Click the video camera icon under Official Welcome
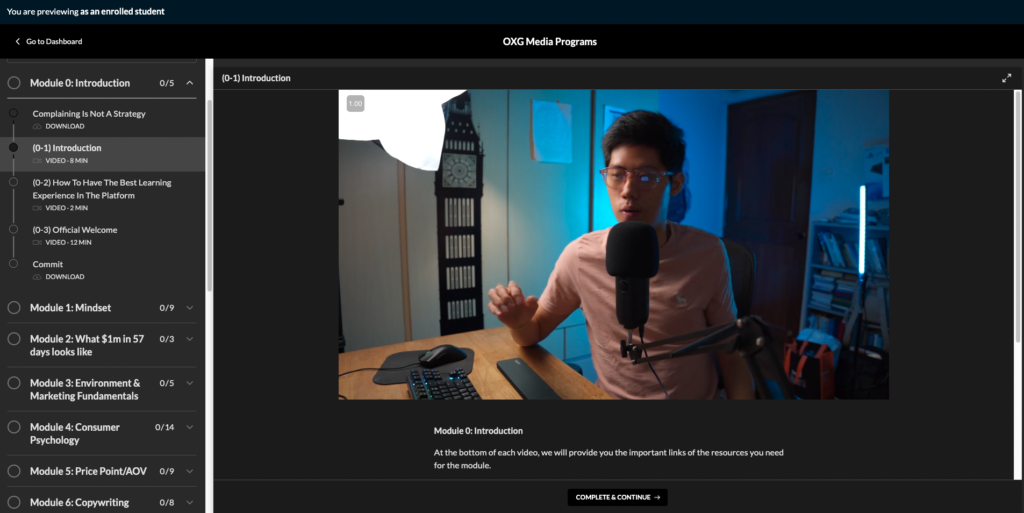 (38, 242)
